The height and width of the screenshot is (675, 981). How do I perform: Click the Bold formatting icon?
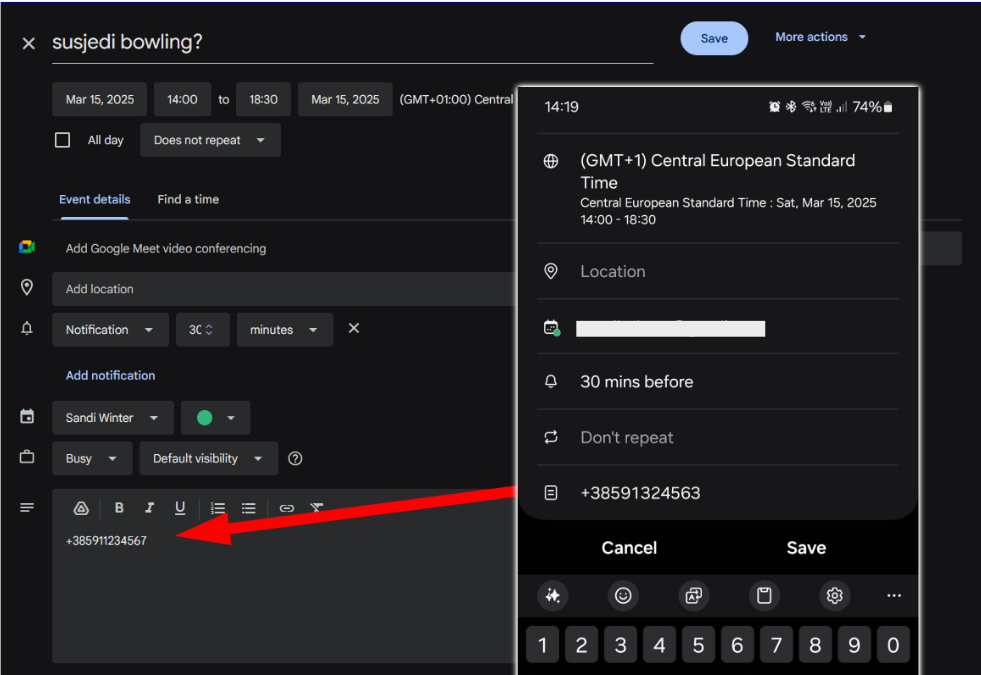click(x=119, y=508)
